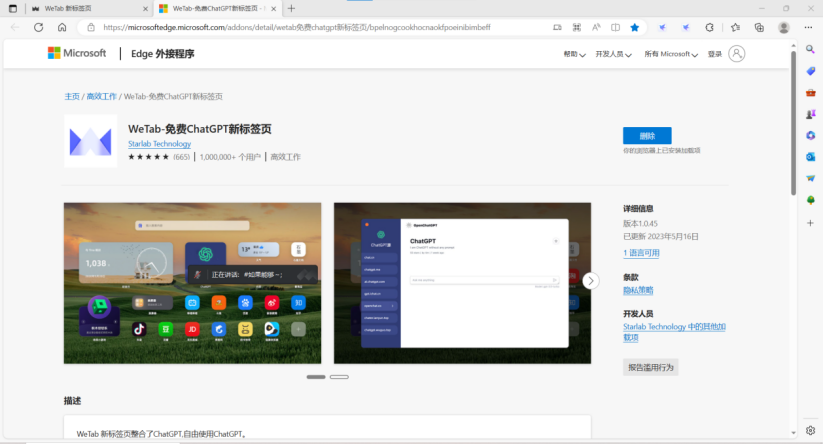
Task: Go to the home page icon
Action: point(62,27)
